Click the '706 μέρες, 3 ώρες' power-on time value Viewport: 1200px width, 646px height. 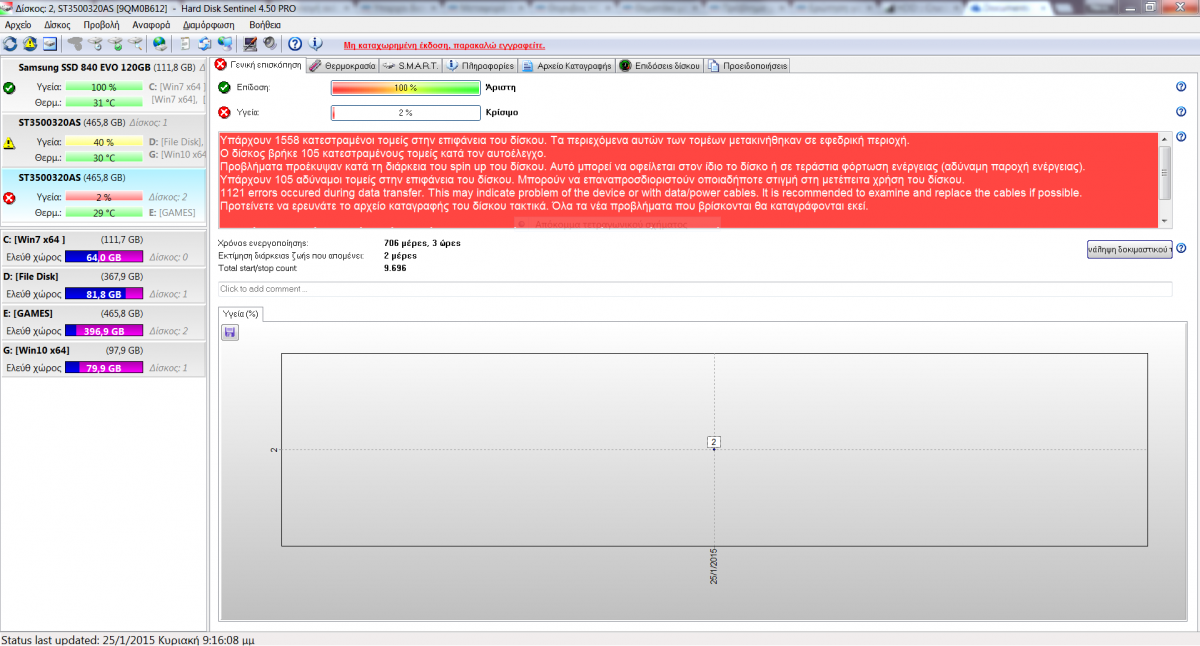423,243
